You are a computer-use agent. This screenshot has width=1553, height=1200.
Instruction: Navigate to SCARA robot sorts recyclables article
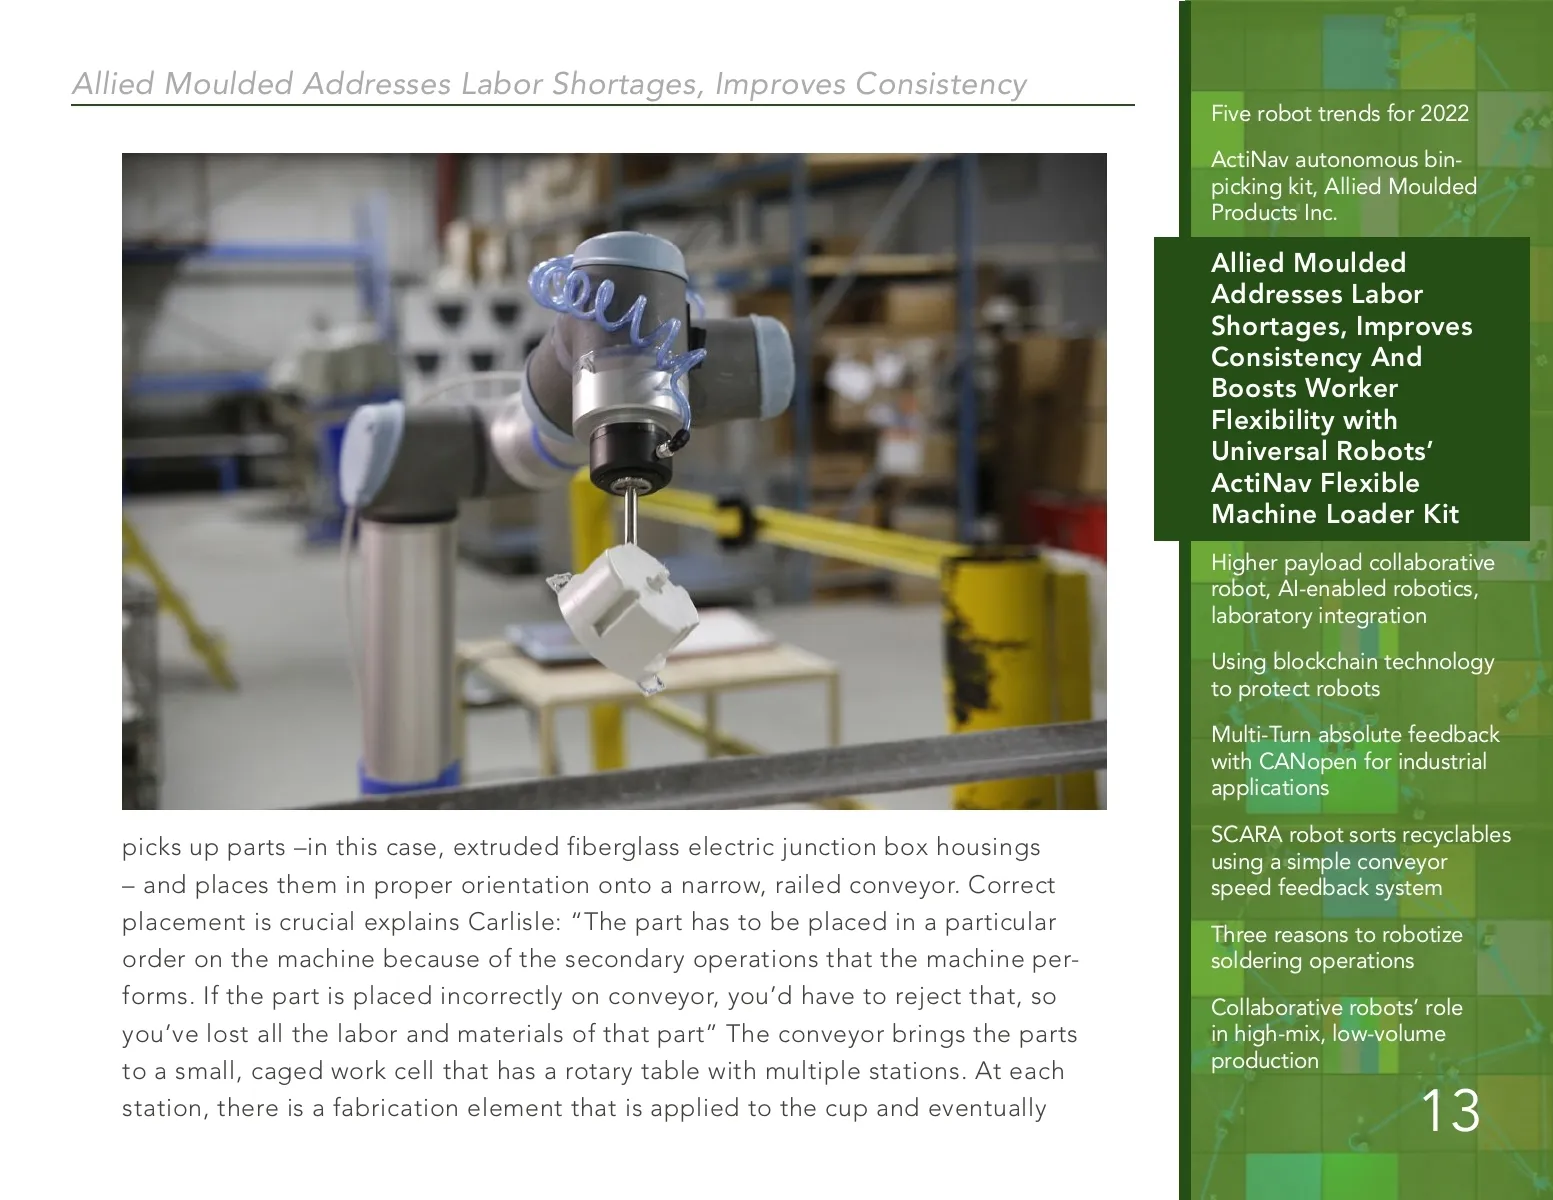(x=1360, y=861)
